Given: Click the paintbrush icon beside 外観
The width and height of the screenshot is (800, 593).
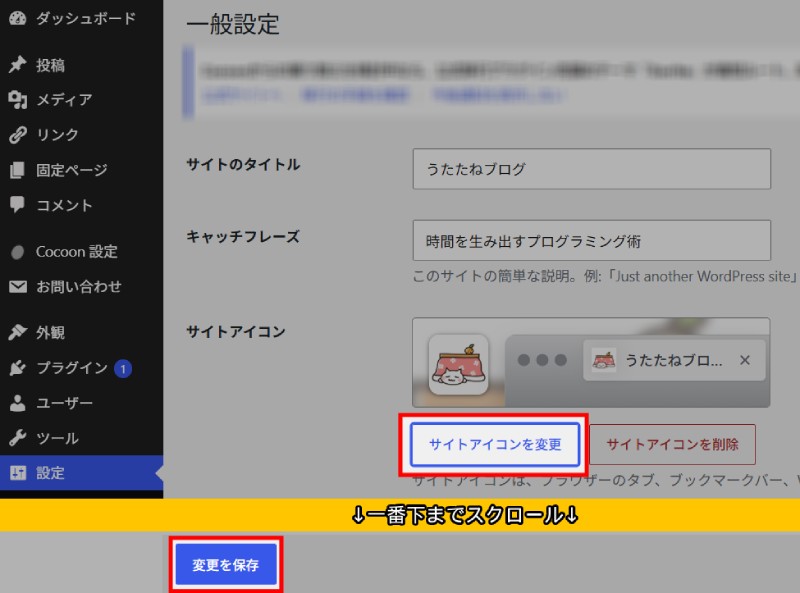Looking at the screenshot, I should coord(17,332).
